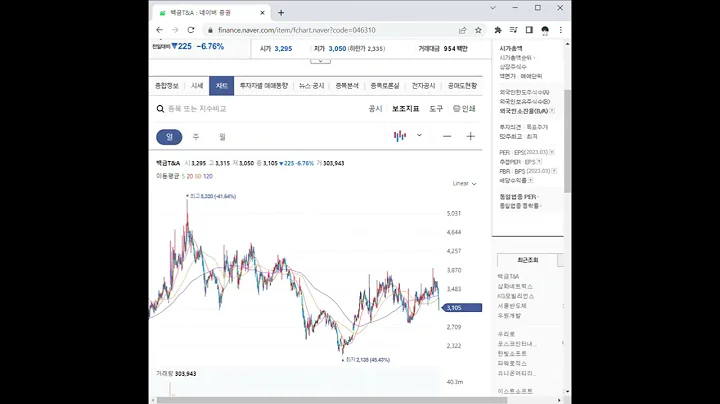Click the current price 3,105 marker
Image resolution: width=720 pixels, height=404 pixels.
pyautogui.click(x=462, y=308)
